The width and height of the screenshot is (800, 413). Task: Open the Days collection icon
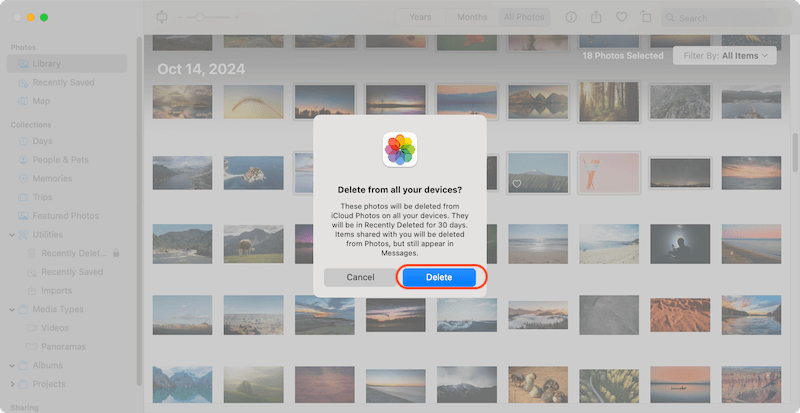tap(23, 141)
